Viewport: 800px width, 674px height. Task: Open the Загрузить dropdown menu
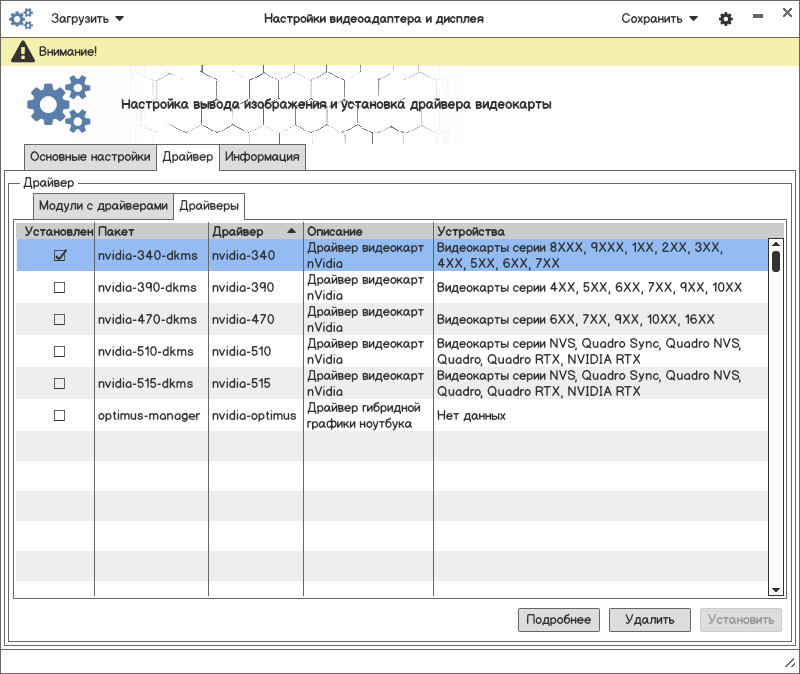[x=88, y=19]
